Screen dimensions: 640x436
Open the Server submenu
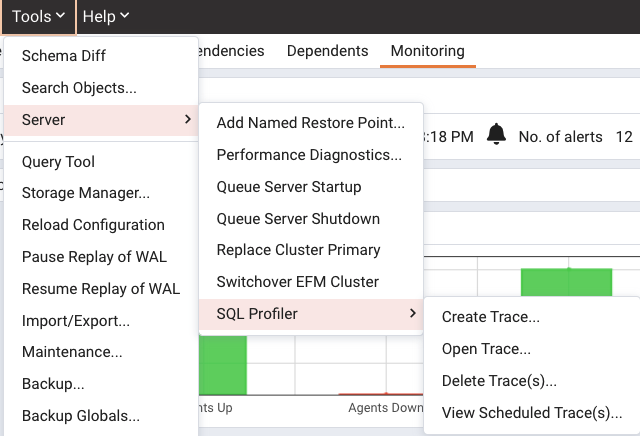coord(101,120)
